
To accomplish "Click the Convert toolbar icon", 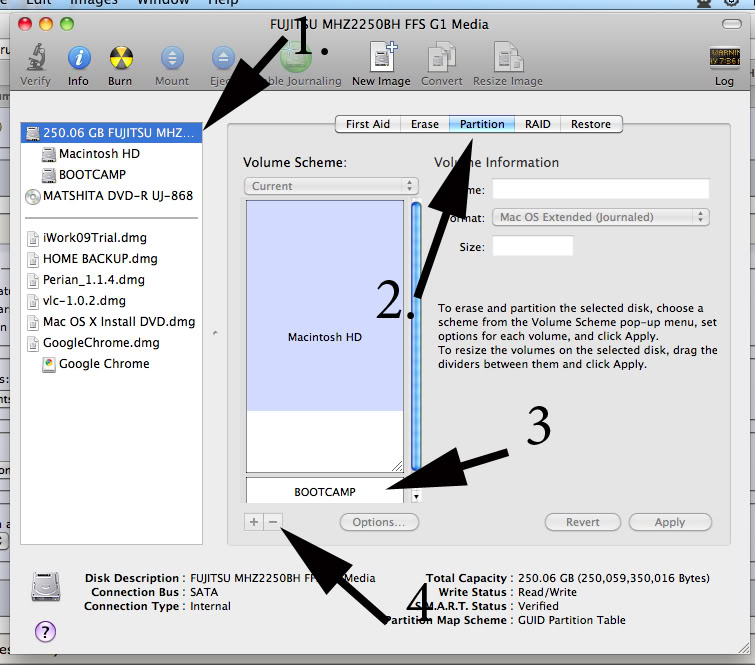I will pos(441,57).
